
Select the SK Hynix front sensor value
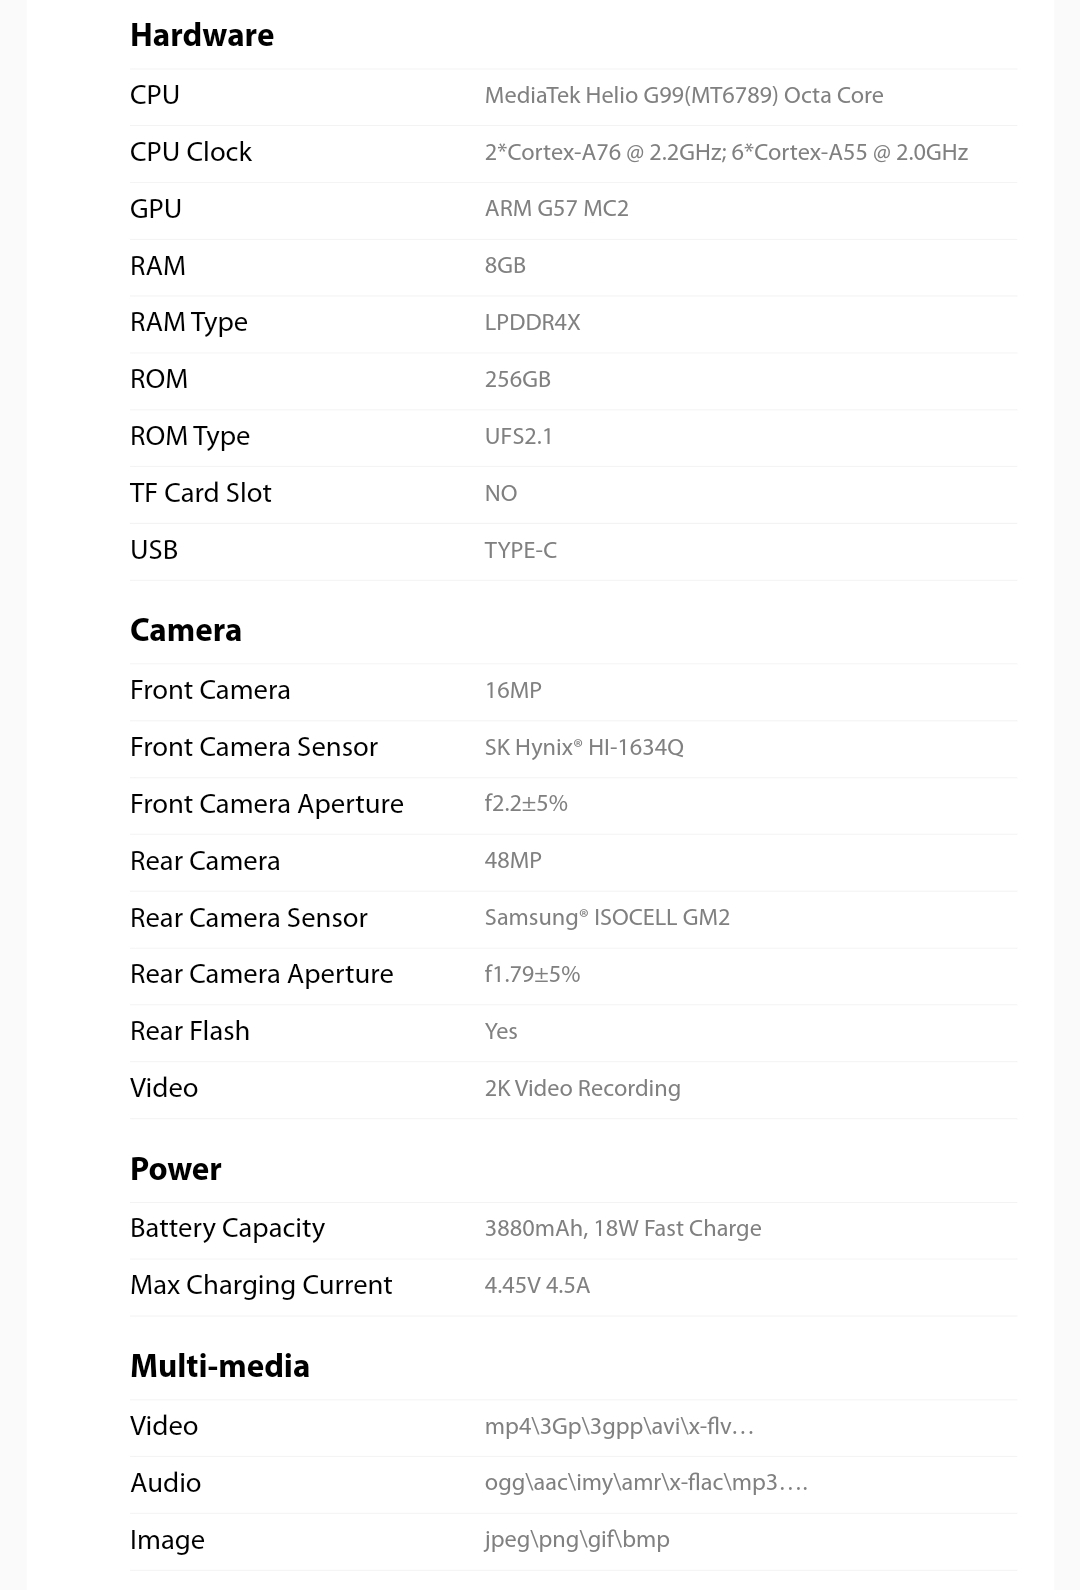[x=584, y=747]
